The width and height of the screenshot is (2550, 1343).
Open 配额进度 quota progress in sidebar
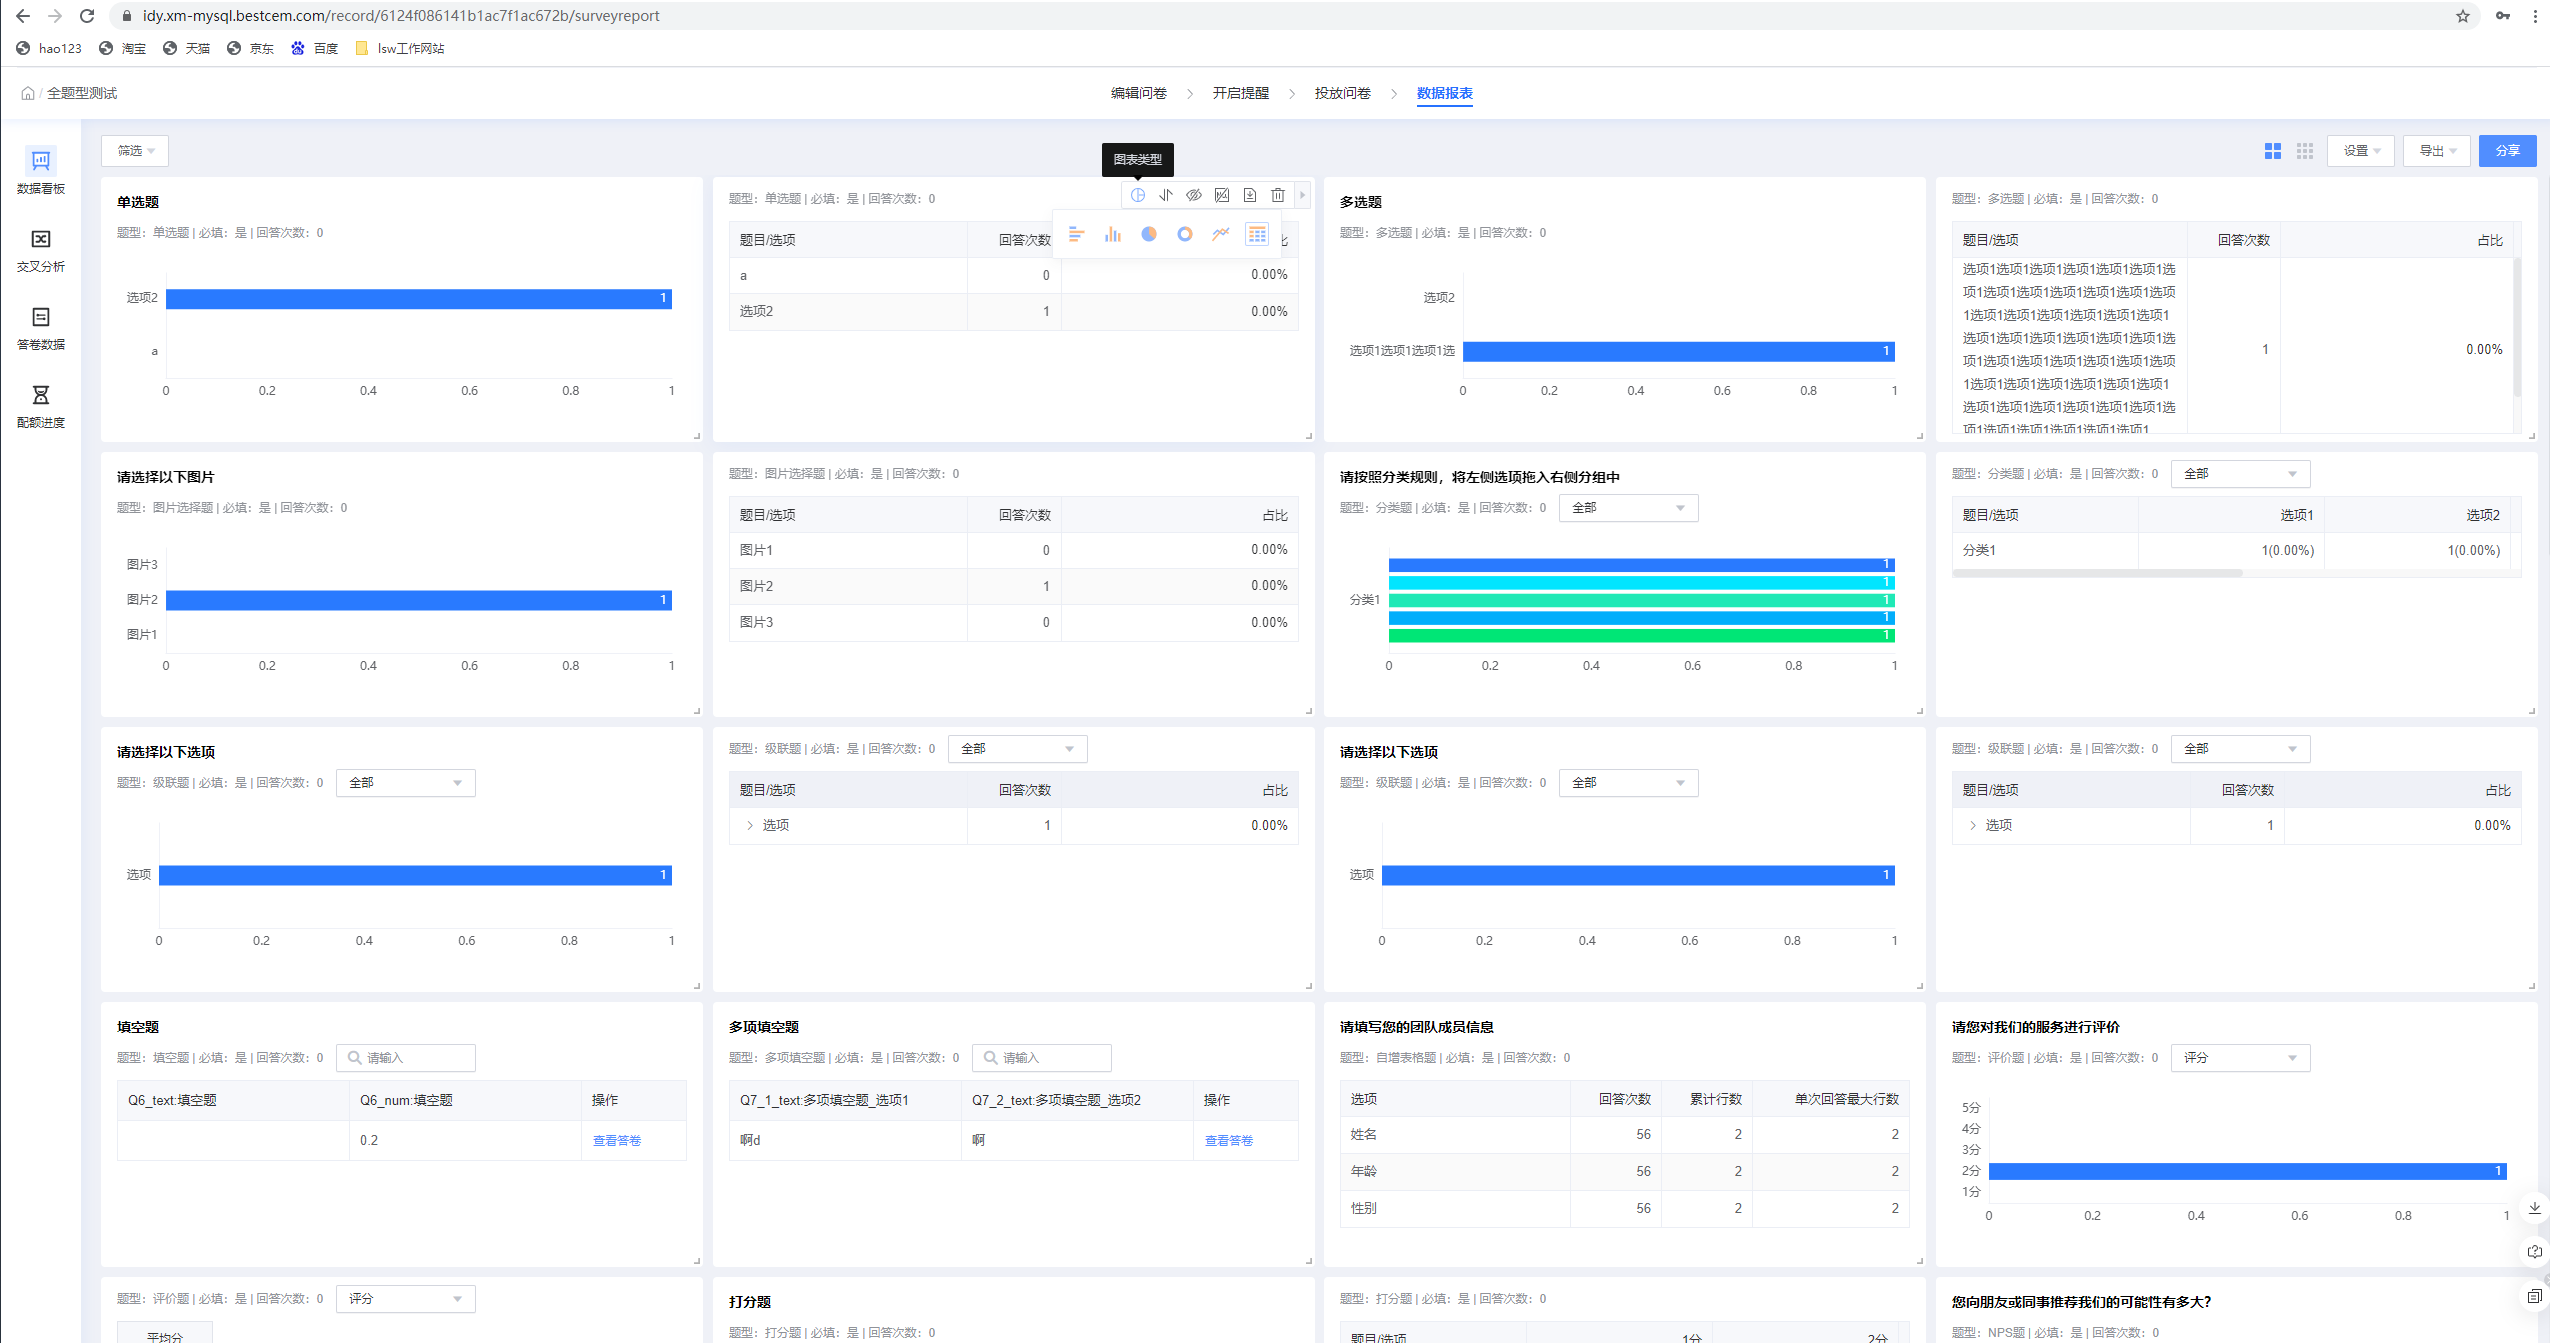click(41, 406)
